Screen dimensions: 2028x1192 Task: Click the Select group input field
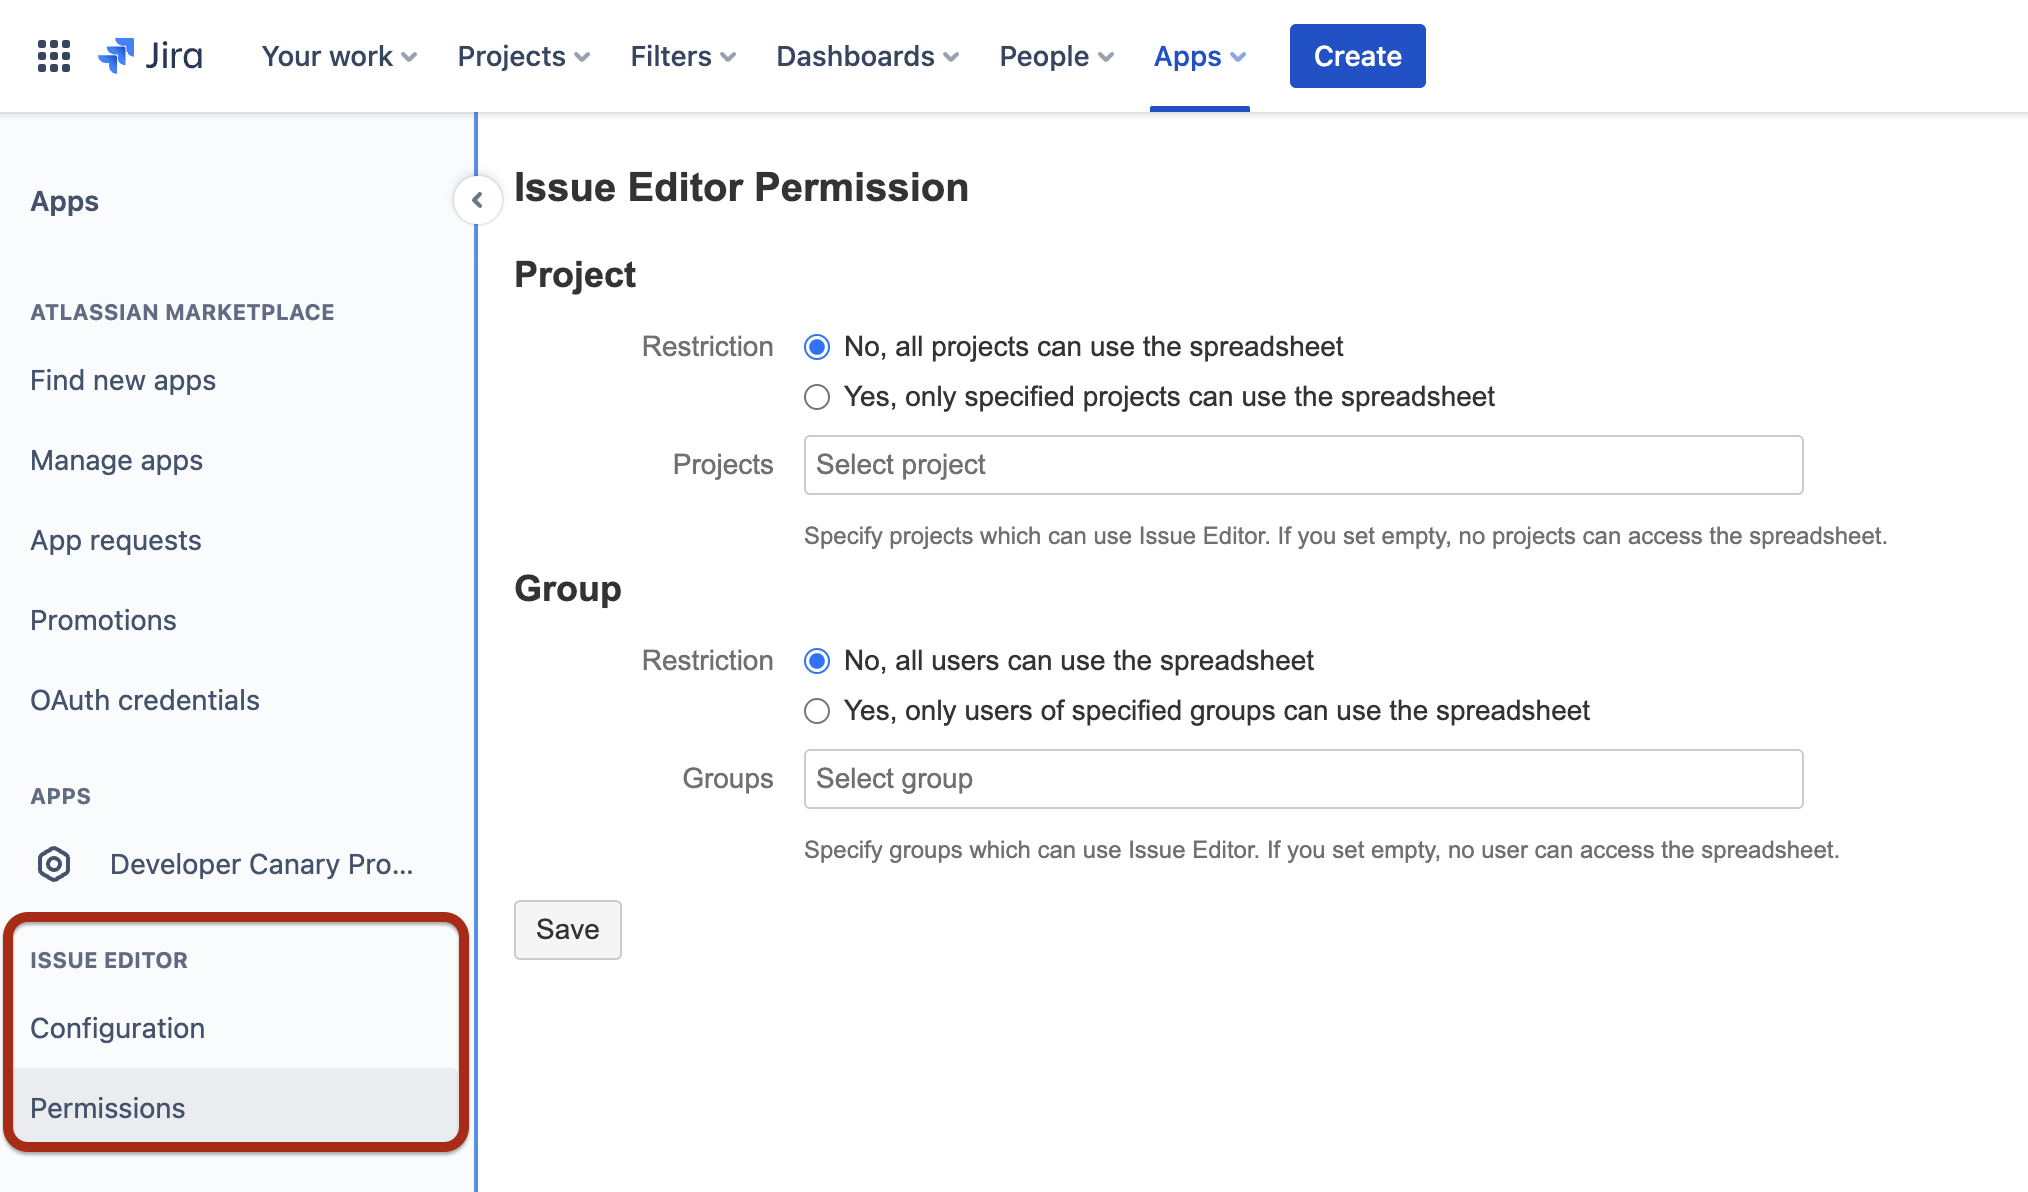coord(1303,779)
